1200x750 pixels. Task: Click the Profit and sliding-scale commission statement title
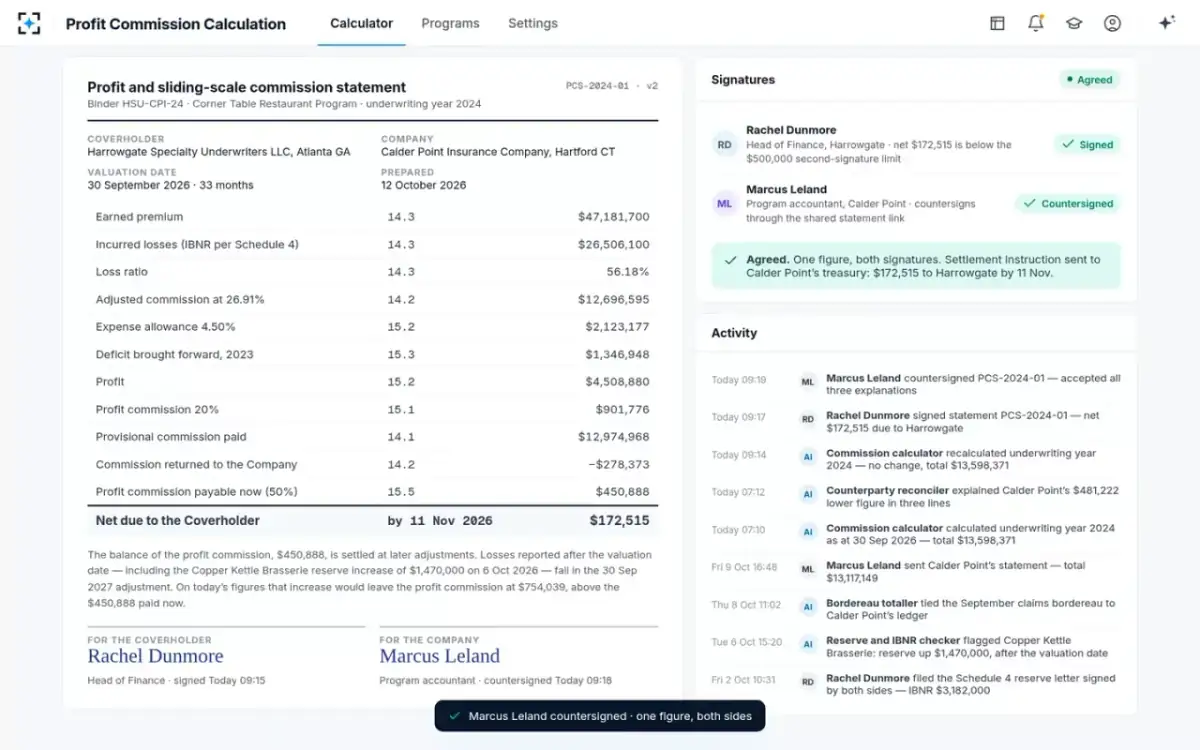coord(246,87)
